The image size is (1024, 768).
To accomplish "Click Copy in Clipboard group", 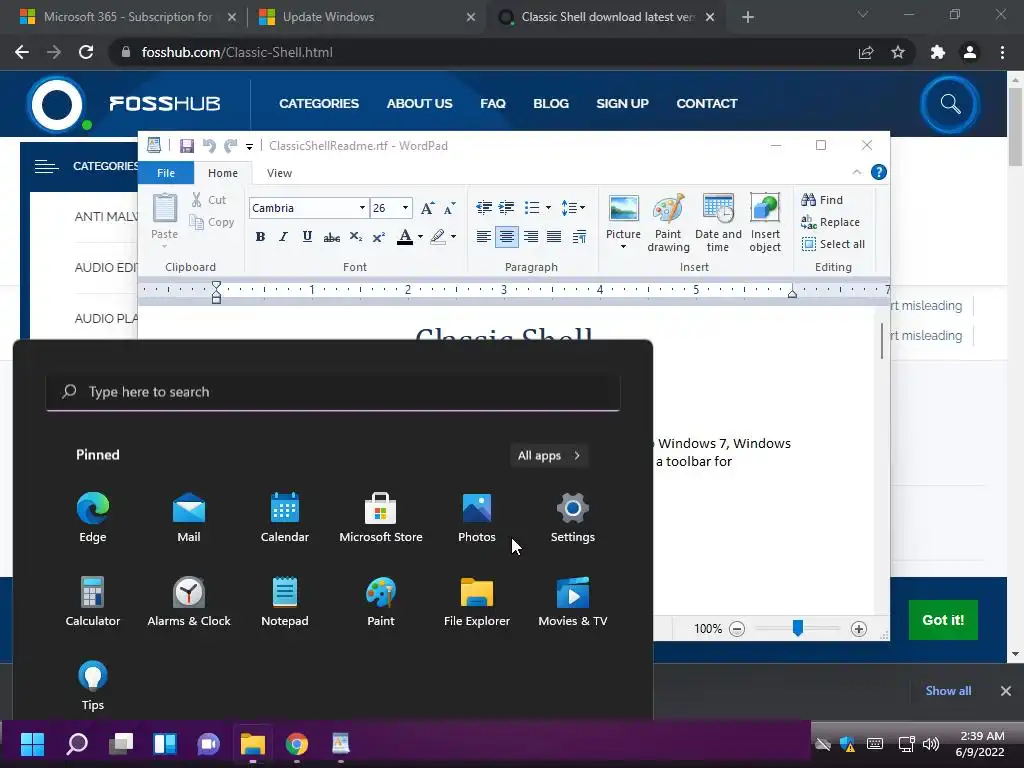I will click(212, 222).
